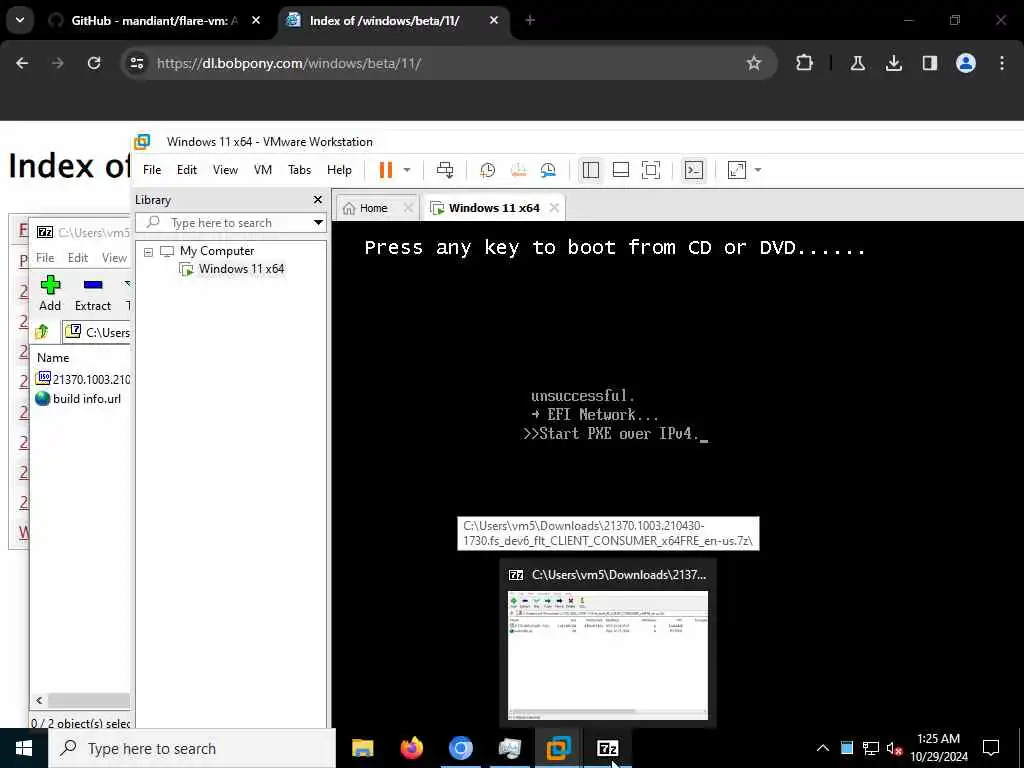The width and height of the screenshot is (1024, 768).
Task: Reload the browser page
Action: point(94,63)
